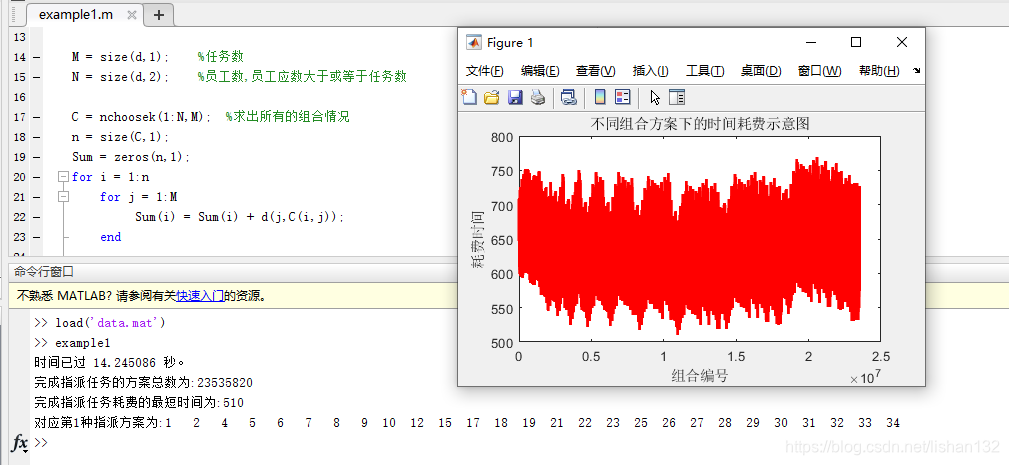Open the 编辑(E) menu in Figure 1
This screenshot has width=1009, height=465.
click(540, 71)
